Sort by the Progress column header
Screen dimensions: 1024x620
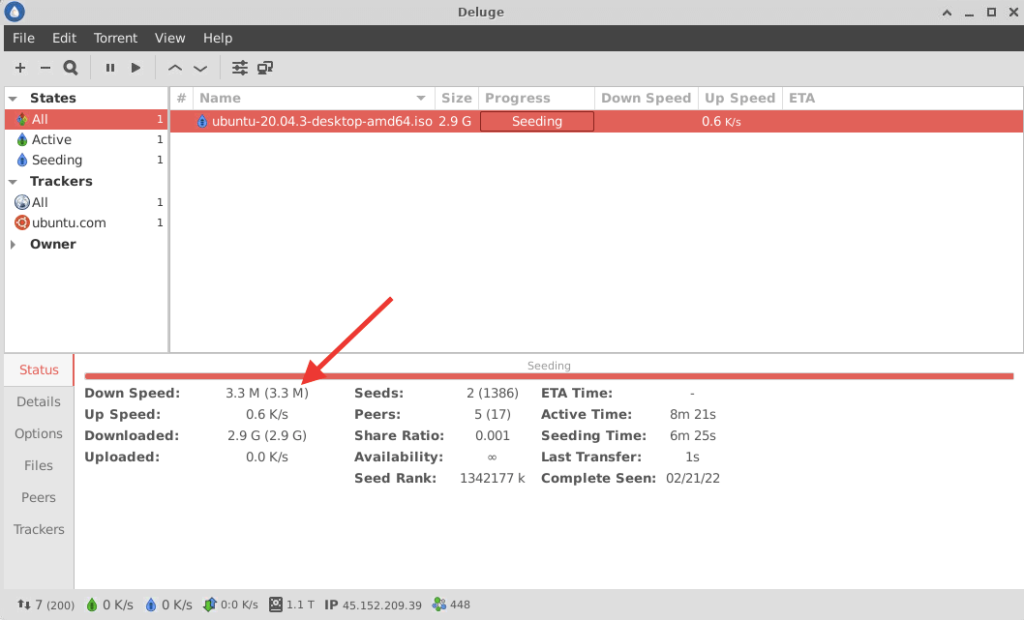536,99
